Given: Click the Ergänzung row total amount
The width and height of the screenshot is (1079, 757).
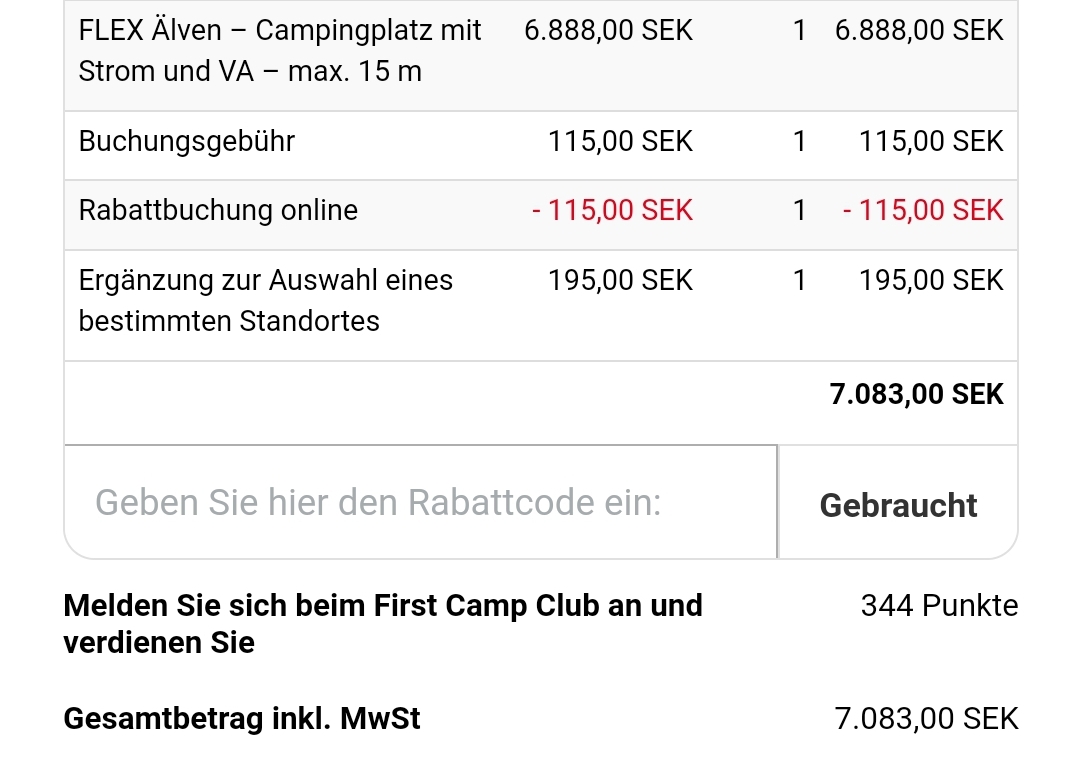Looking at the screenshot, I should pyautogui.click(x=930, y=281).
